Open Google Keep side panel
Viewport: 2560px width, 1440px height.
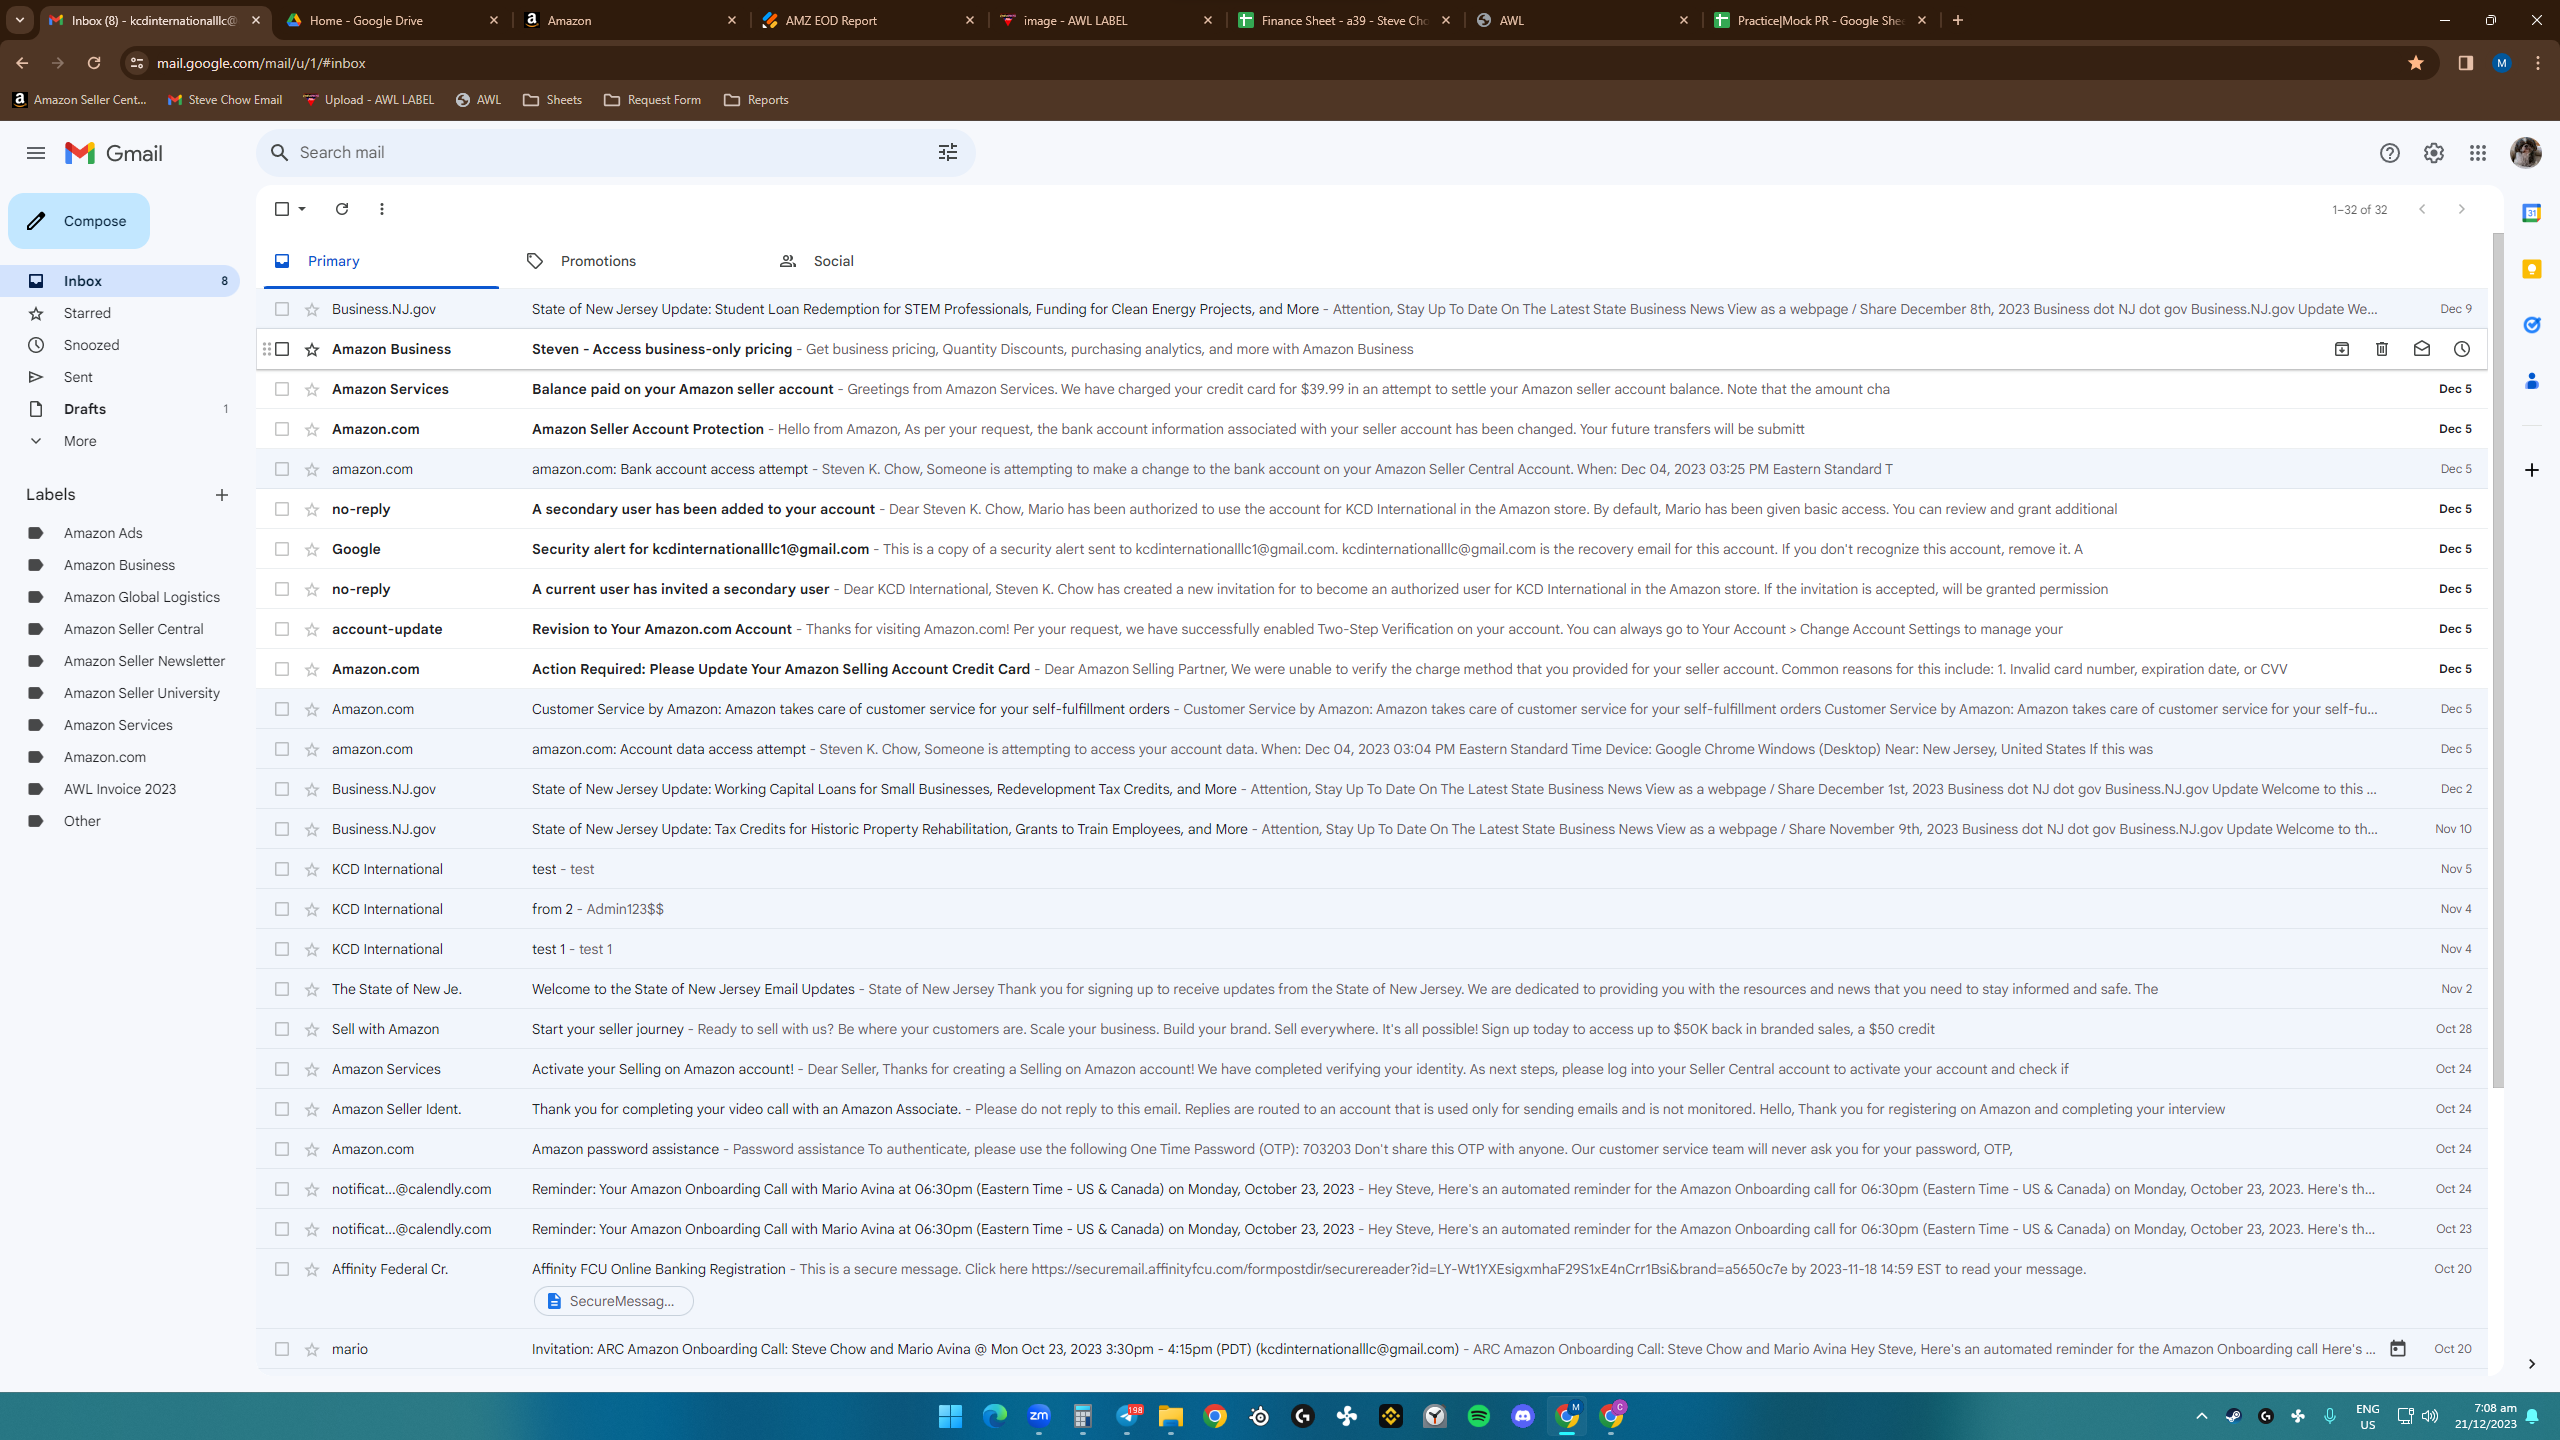2531,269
